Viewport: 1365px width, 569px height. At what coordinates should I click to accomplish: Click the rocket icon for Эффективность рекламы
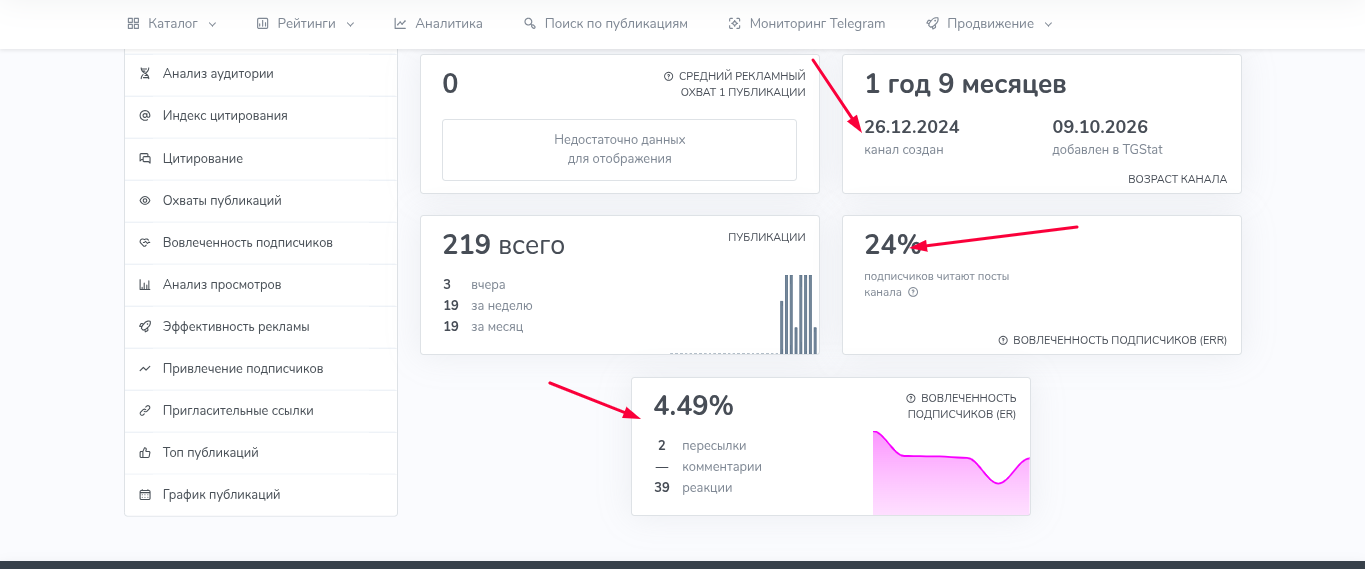pyautogui.click(x=144, y=326)
